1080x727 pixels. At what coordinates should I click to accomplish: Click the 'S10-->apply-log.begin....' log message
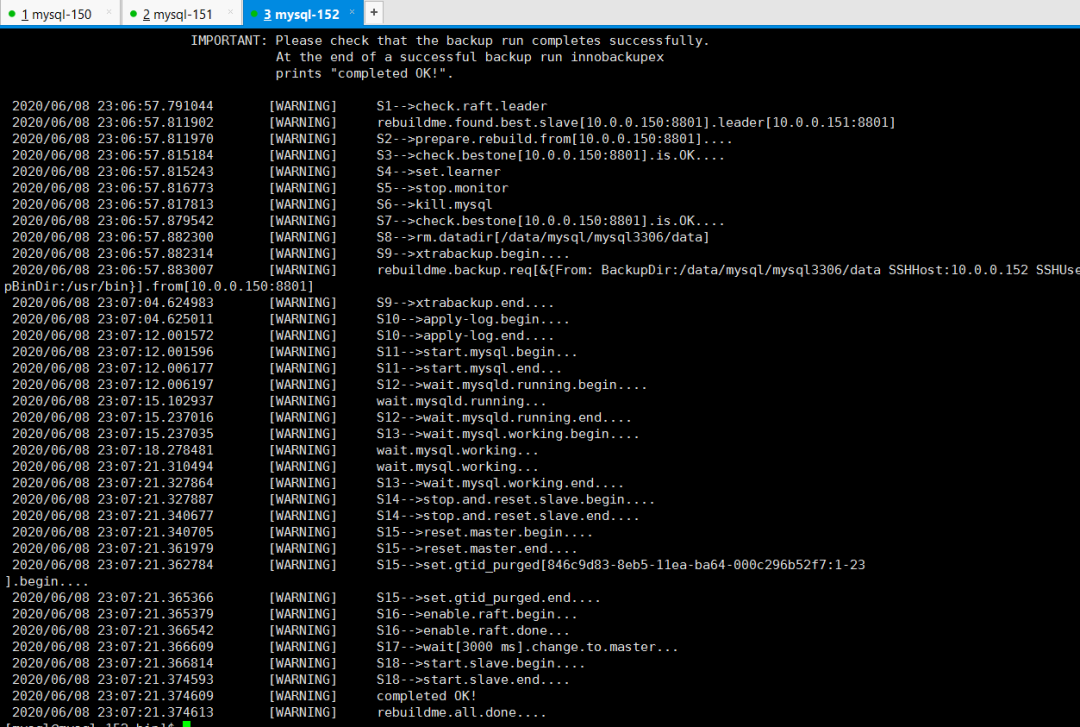coord(472,320)
